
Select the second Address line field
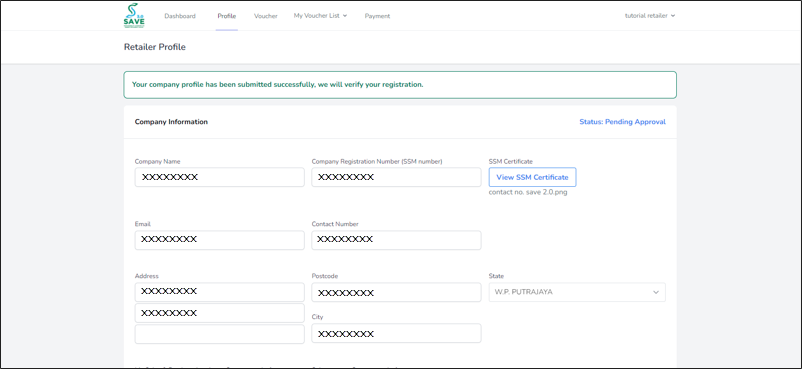[x=219, y=313]
